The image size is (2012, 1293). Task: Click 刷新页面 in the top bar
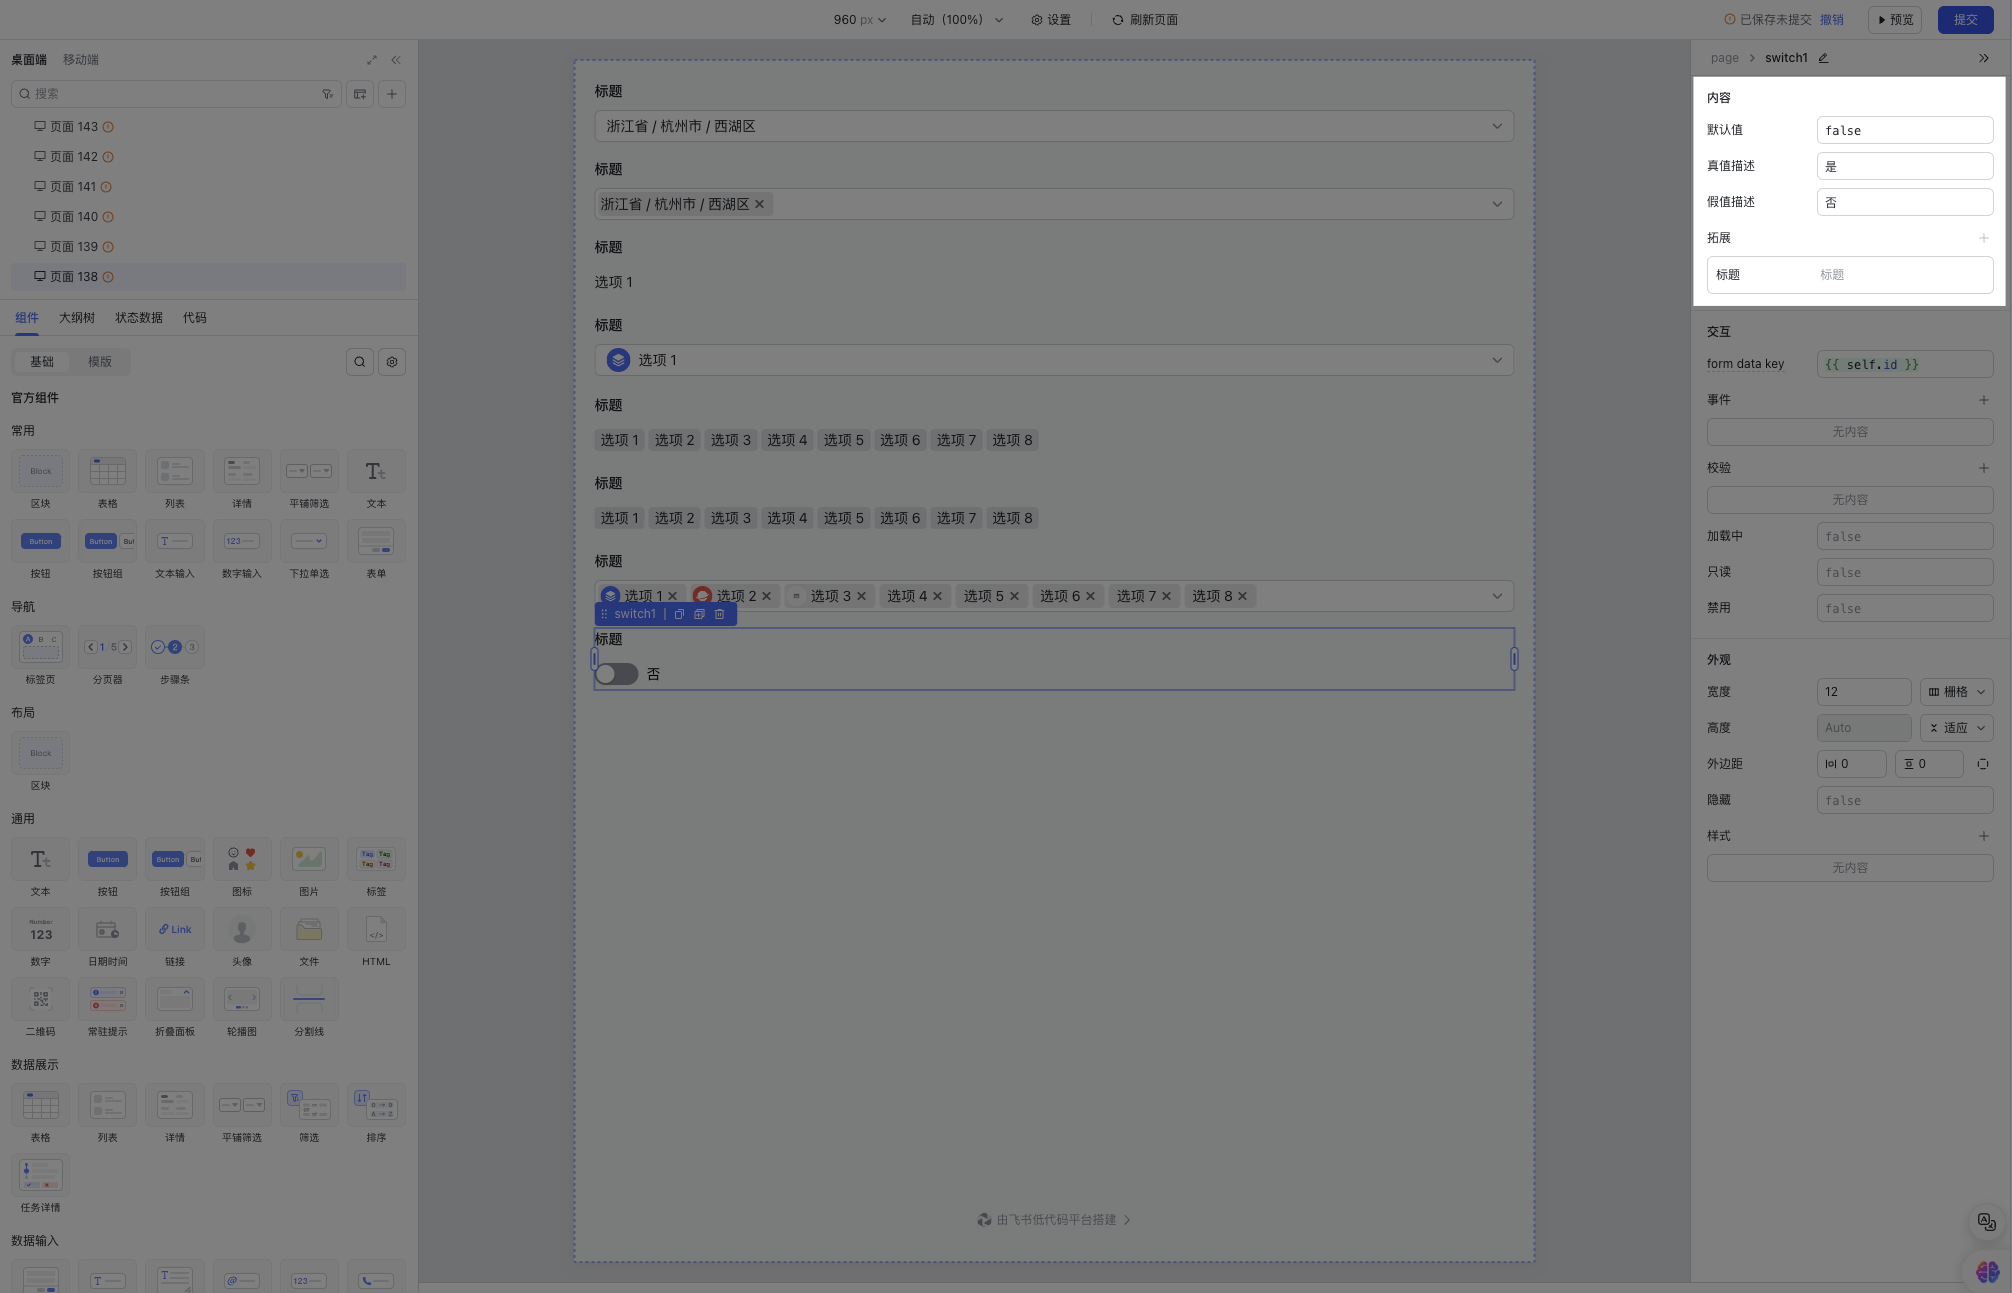pyautogui.click(x=1145, y=20)
